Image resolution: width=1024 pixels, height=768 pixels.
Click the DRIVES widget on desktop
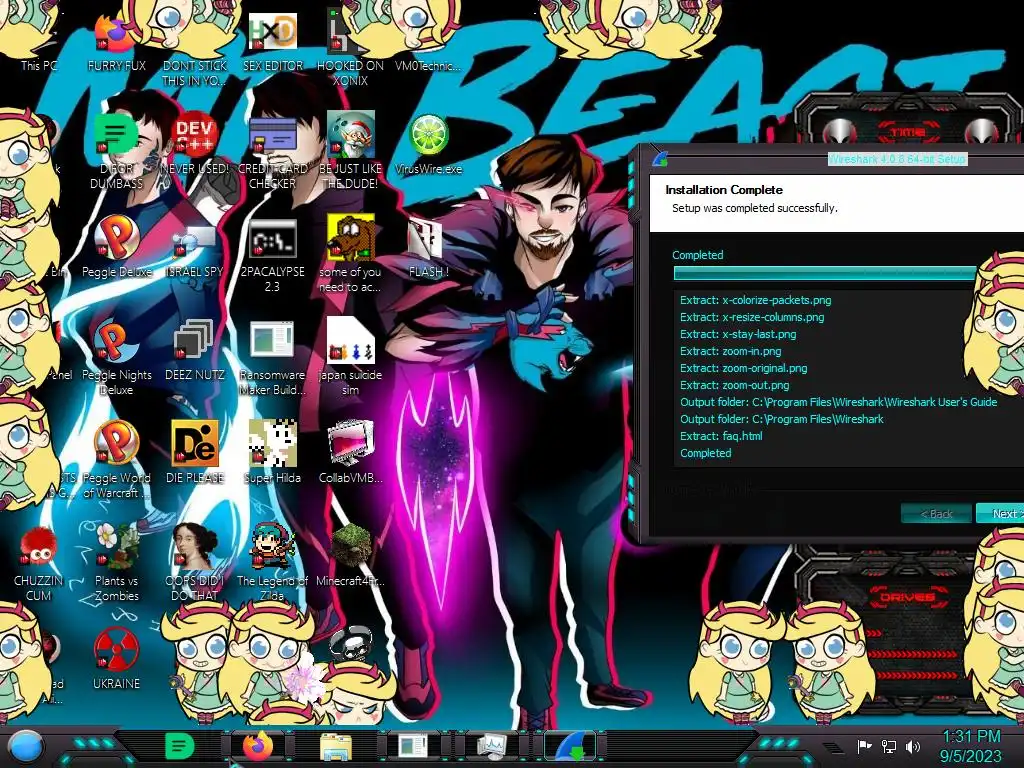coord(907,596)
